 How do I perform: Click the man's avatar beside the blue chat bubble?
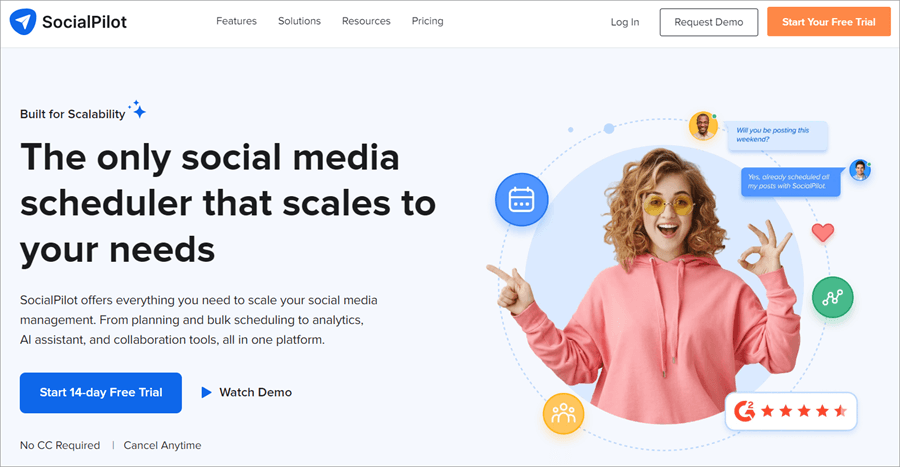(860, 170)
